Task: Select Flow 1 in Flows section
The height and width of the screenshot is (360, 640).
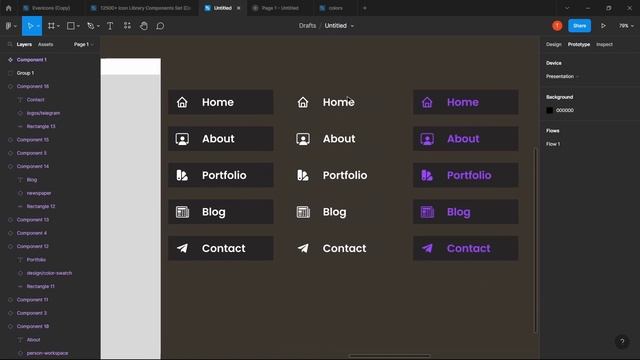Action: 553,144
